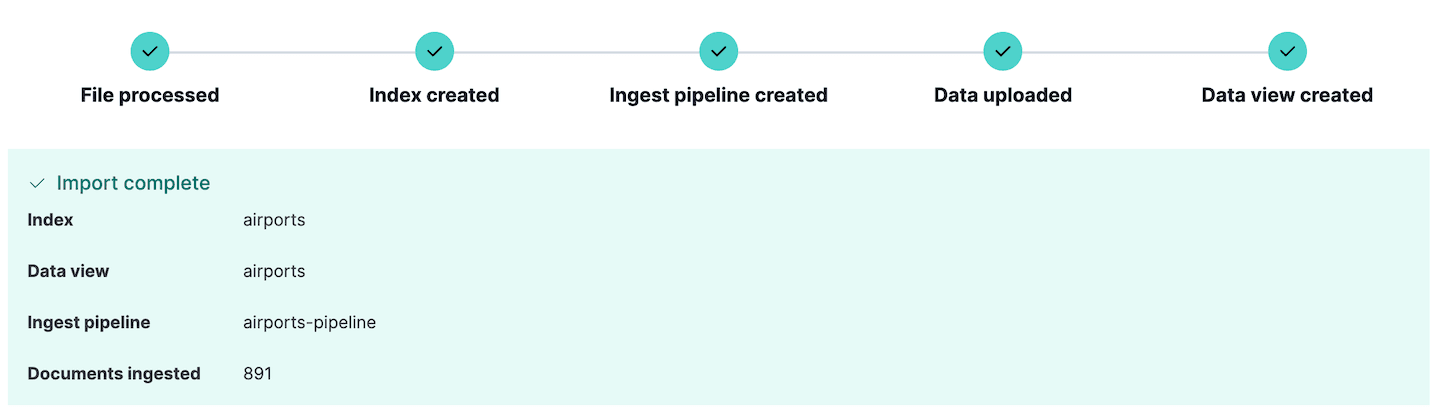1440x415 pixels.
Task: Select the Index created step label
Action: (434, 95)
